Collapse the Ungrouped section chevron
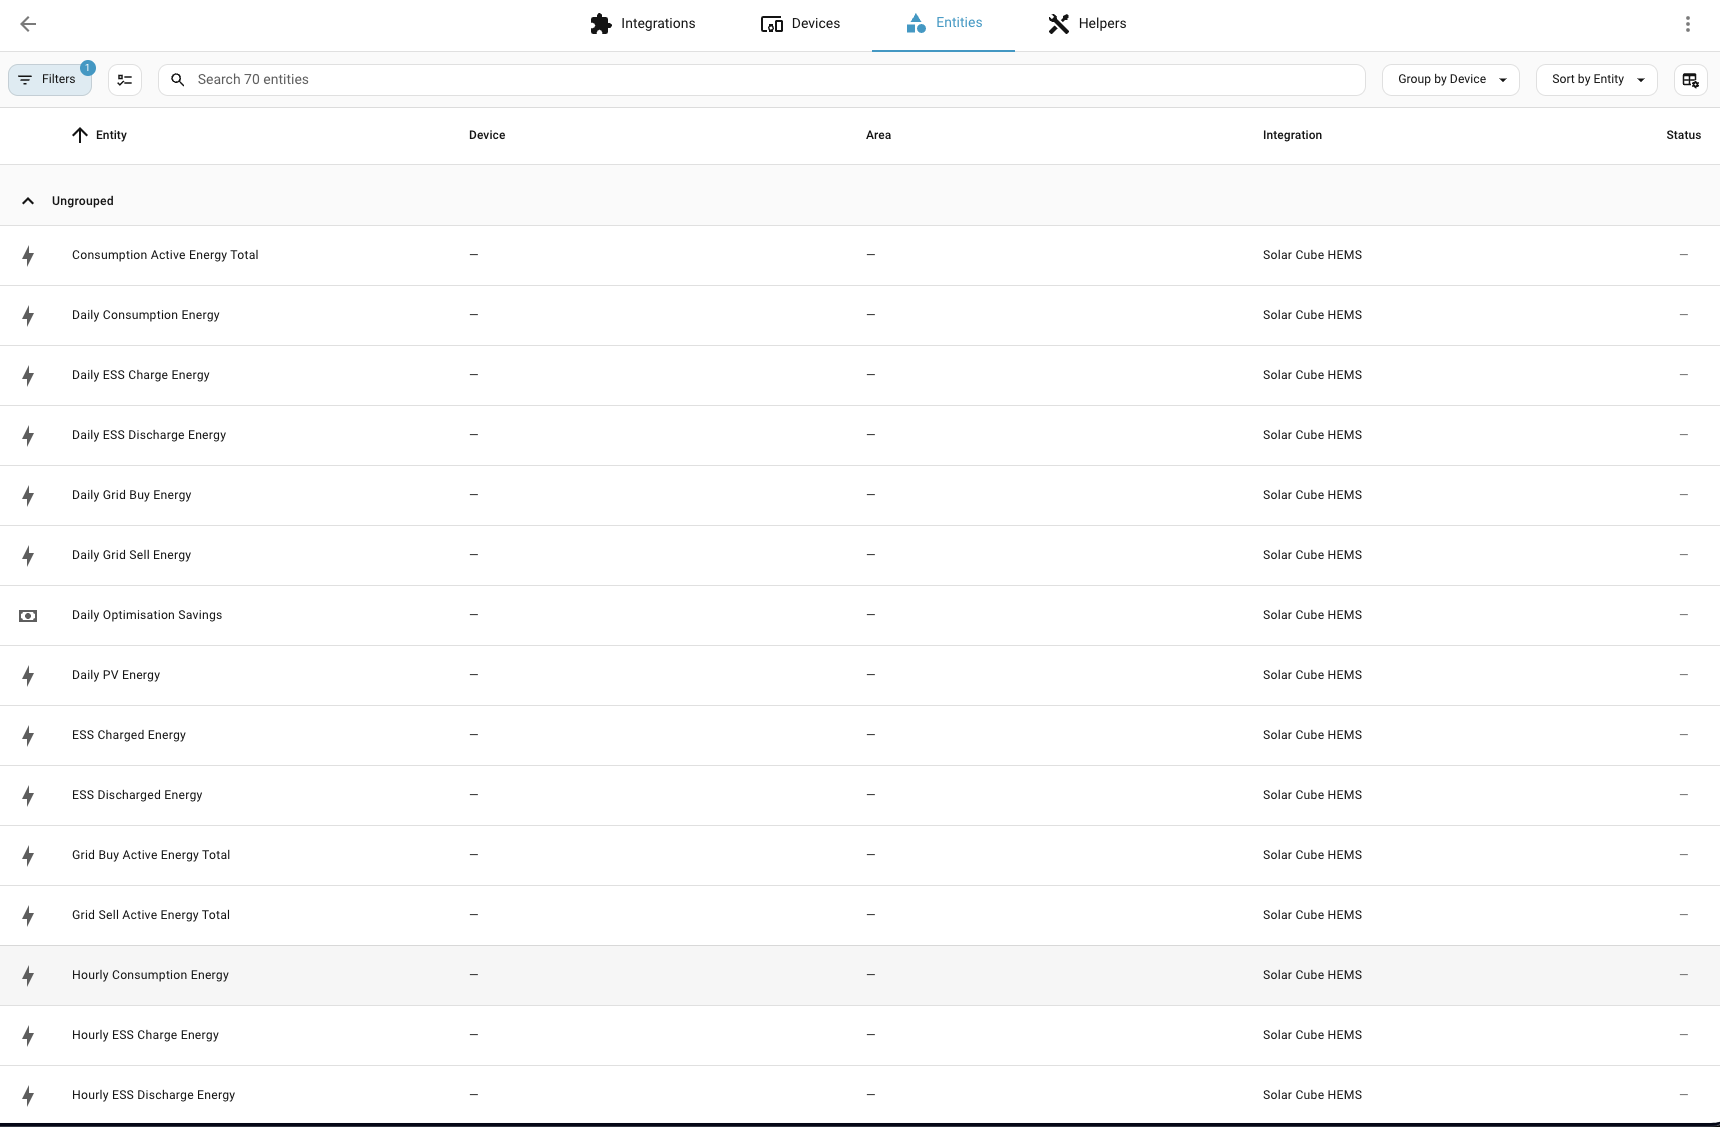The width and height of the screenshot is (1720, 1127). click(x=28, y=201)
